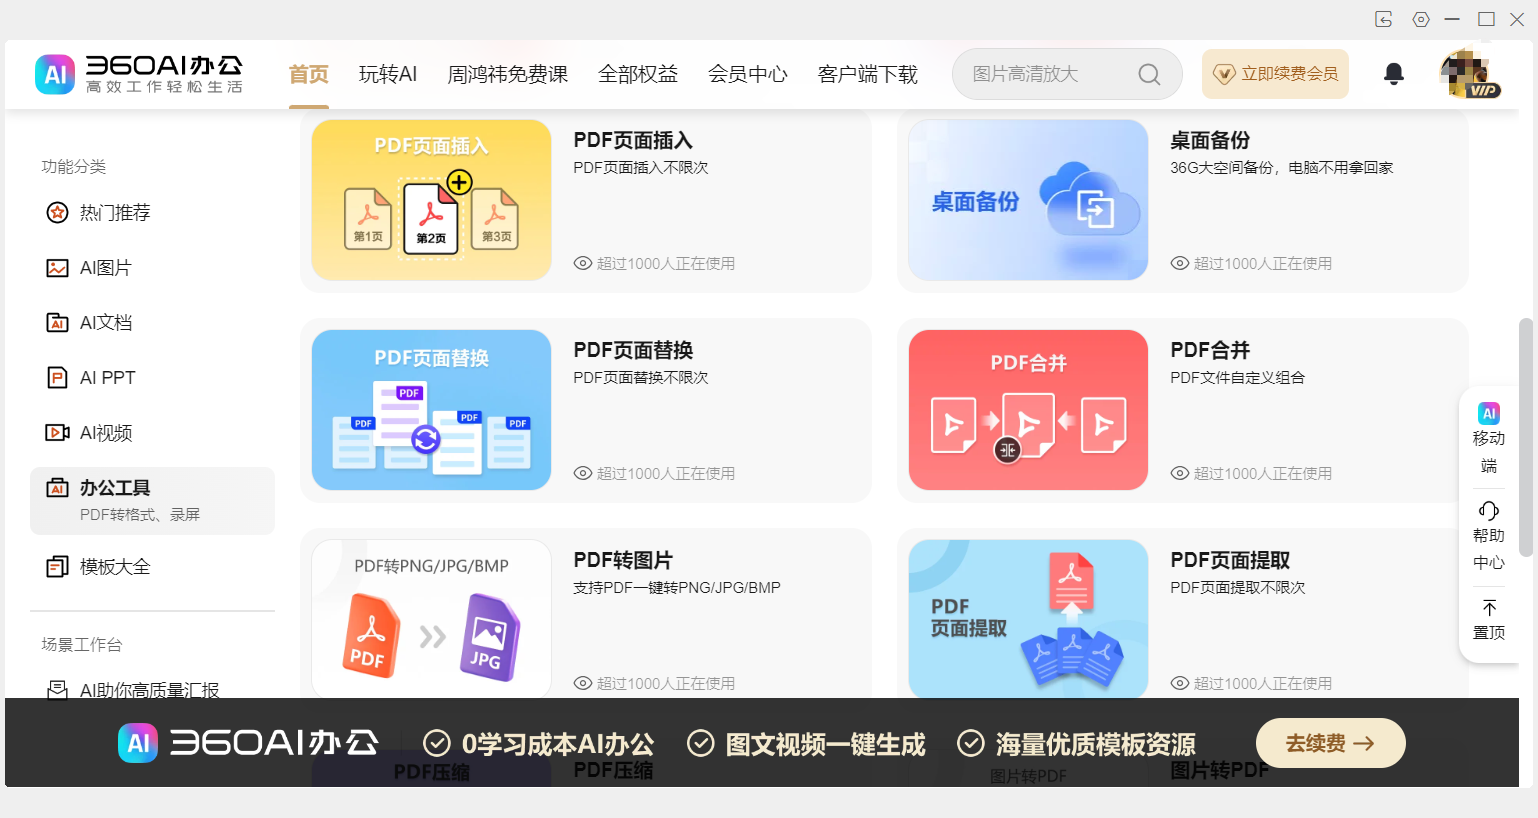Click the vertical scrollbar thumb

pos(1525,437)
